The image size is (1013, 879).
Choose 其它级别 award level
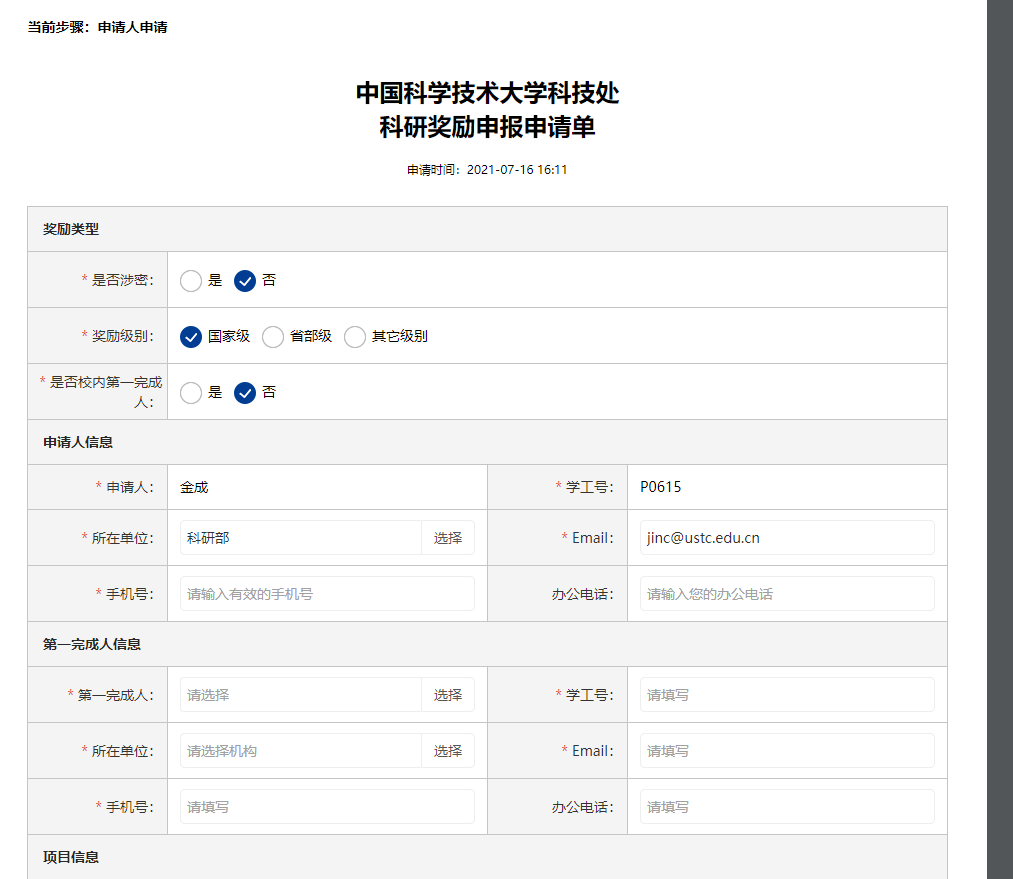(x=355, y=337)
